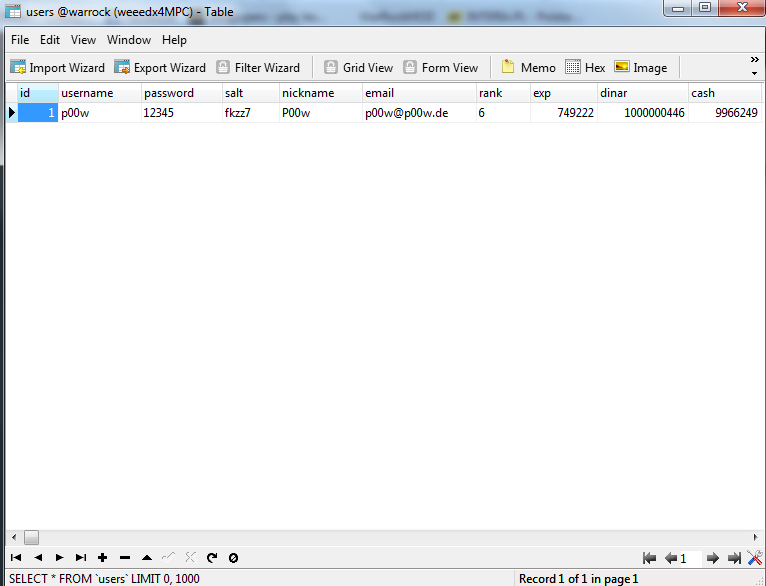Select the dinar cell 1000000446
The height and width of the screenshot is (586, 766).
(x=642, y=113)
